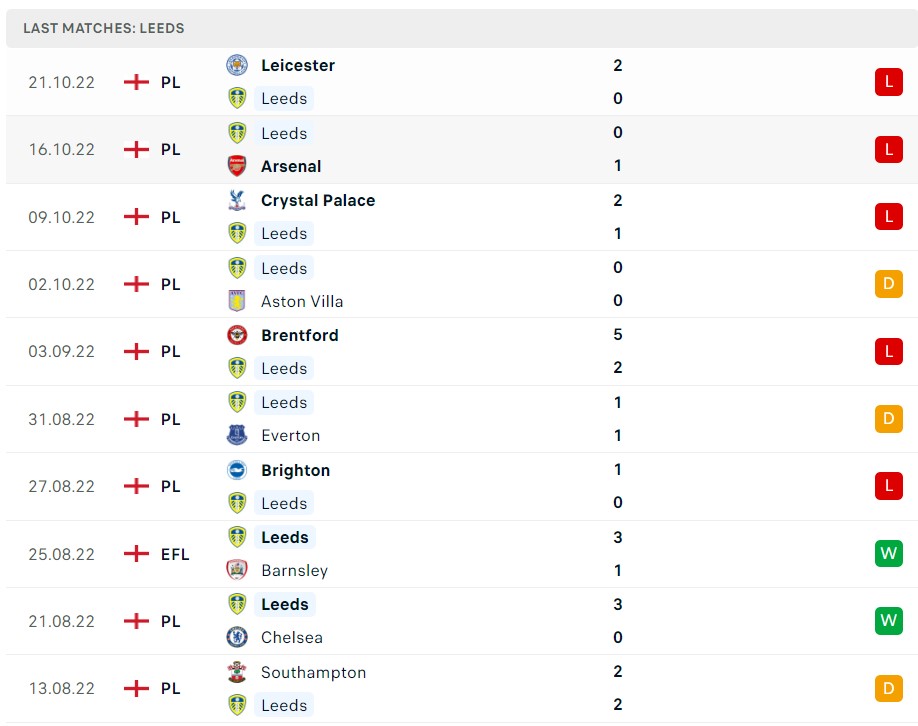Click the 21.10.22 match date
The image size is (918, 726).
click(61, 82)
